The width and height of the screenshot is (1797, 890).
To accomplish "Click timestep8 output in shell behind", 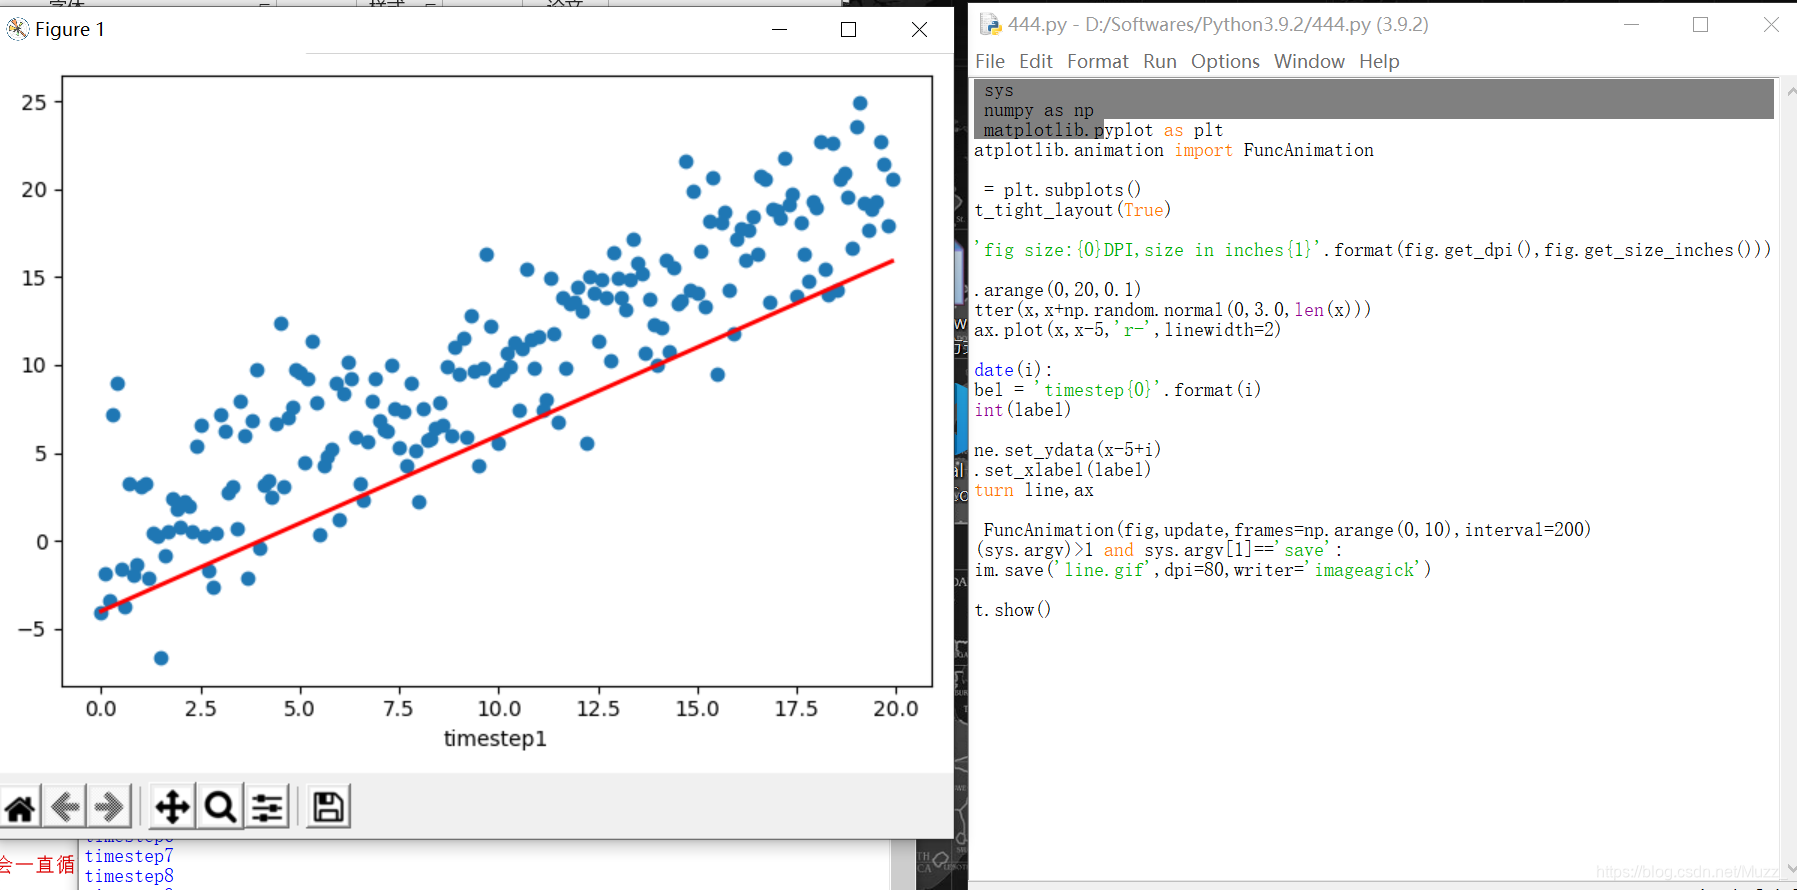I will tap(129, 876).
